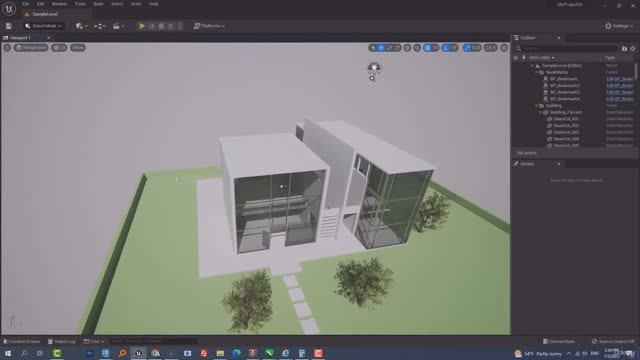This screenshot has height=360, width=640.
Task: Change the grid snap size value
Action: pos(436,48)
